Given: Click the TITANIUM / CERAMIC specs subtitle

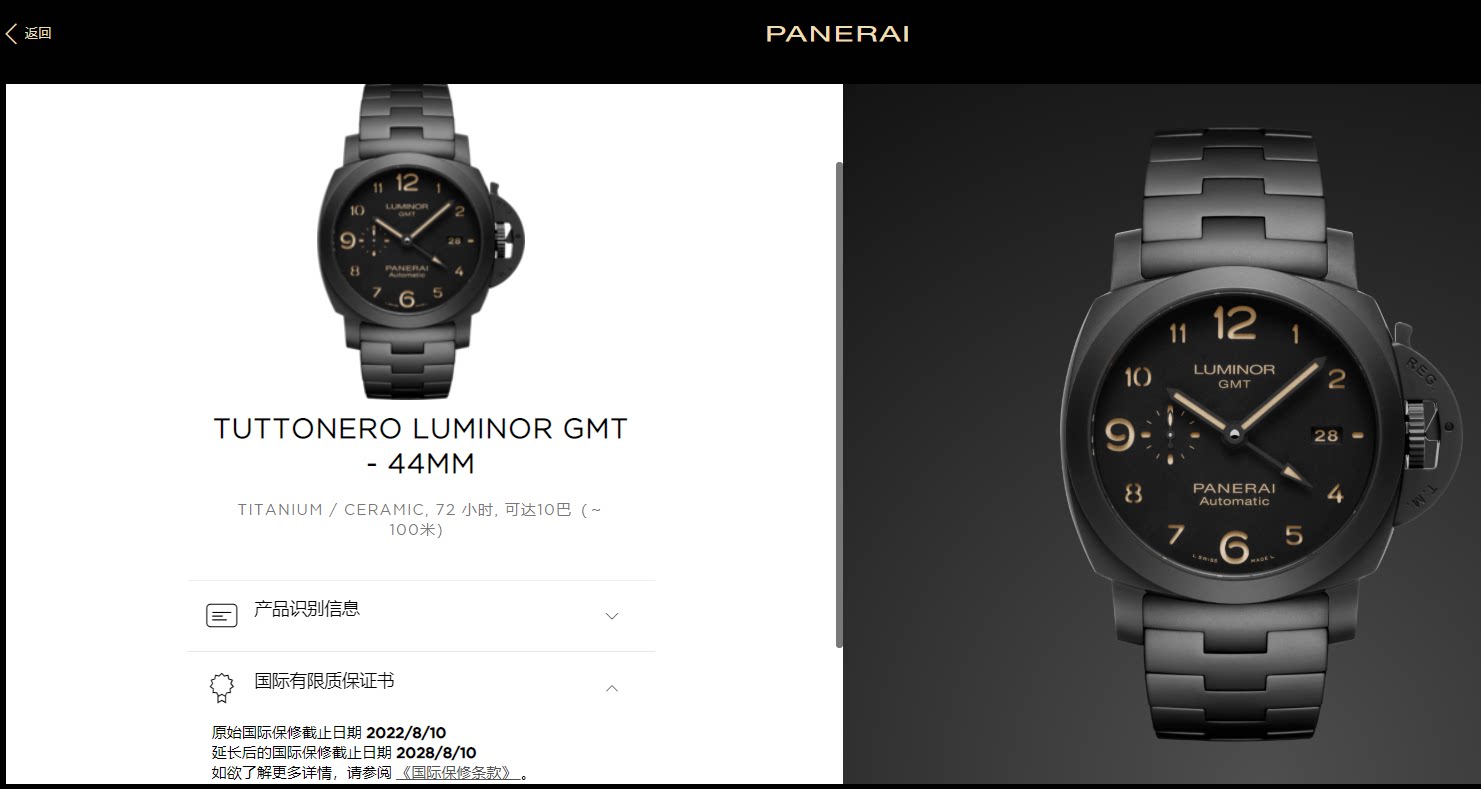Looking at the screenshot, I should tap(420, 520).
